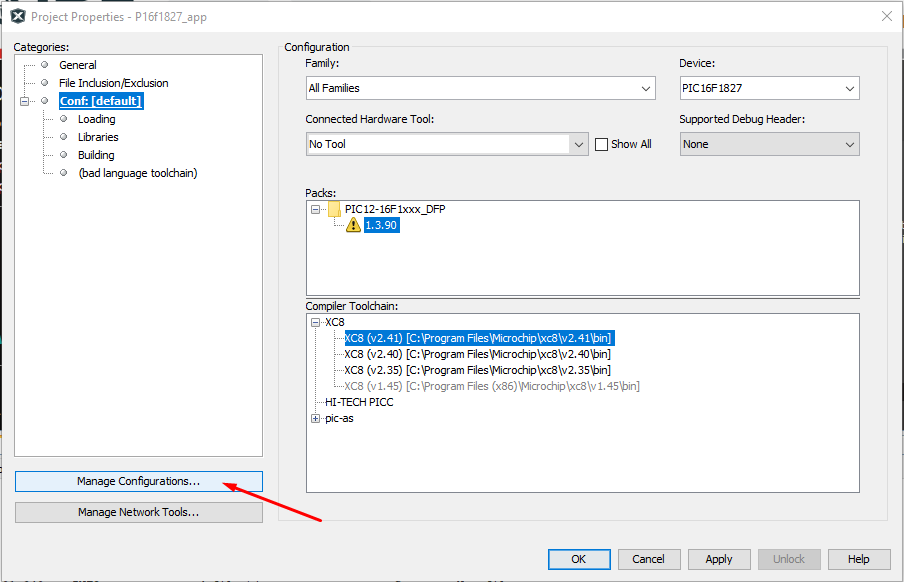This screenshot has height=582, width=904.
Task: Select HI-TECH PICC toolchain entry
Action: pos(359,402)
